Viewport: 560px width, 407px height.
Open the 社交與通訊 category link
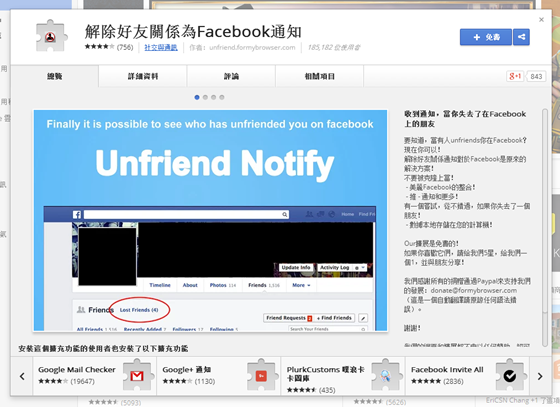161,47
